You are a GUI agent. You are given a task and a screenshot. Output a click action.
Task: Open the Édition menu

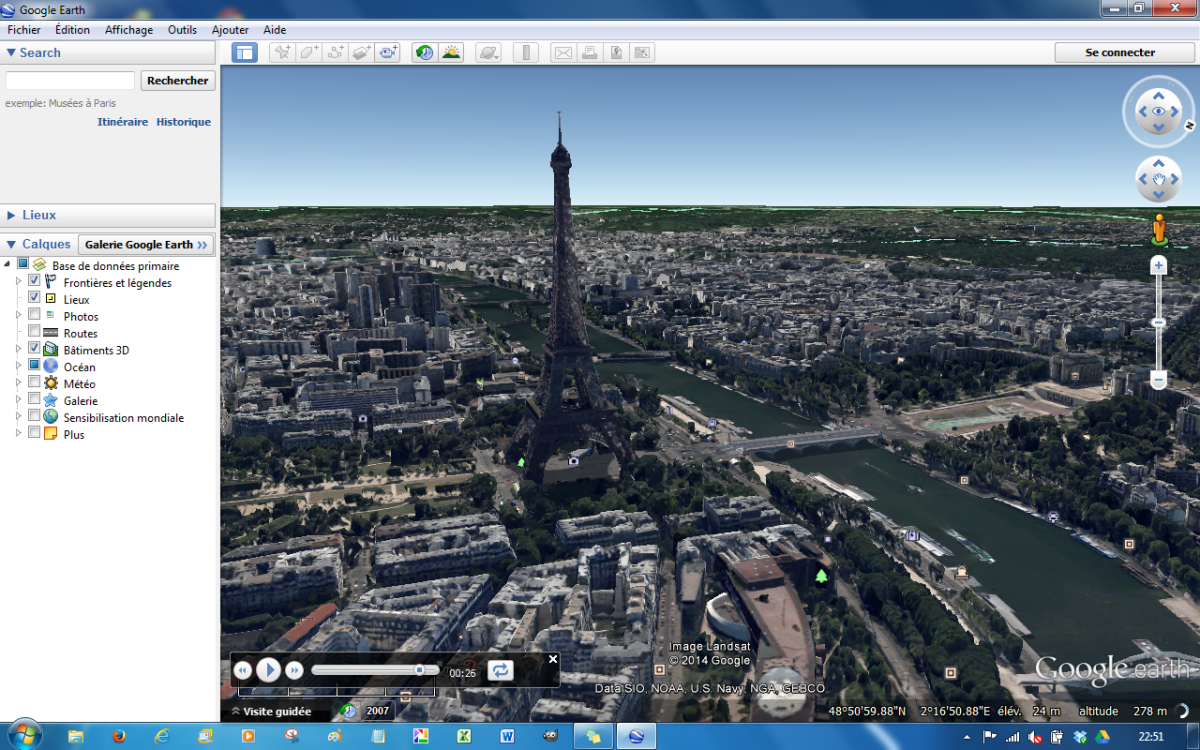coord(72,30)
